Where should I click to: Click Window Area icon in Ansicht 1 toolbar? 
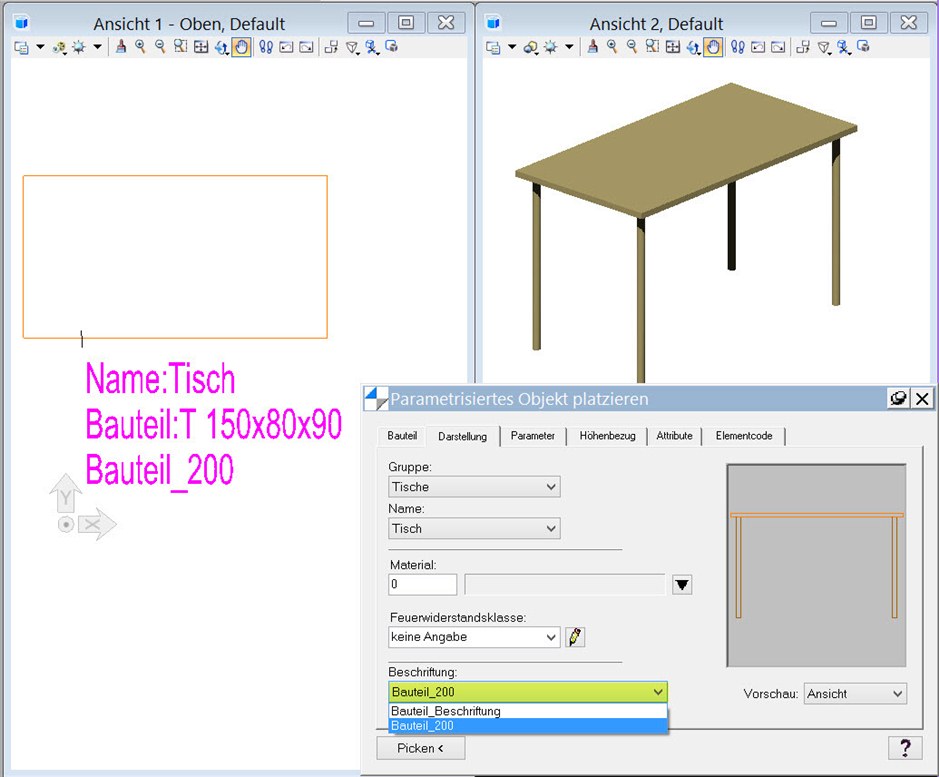(x=180, y=47)
